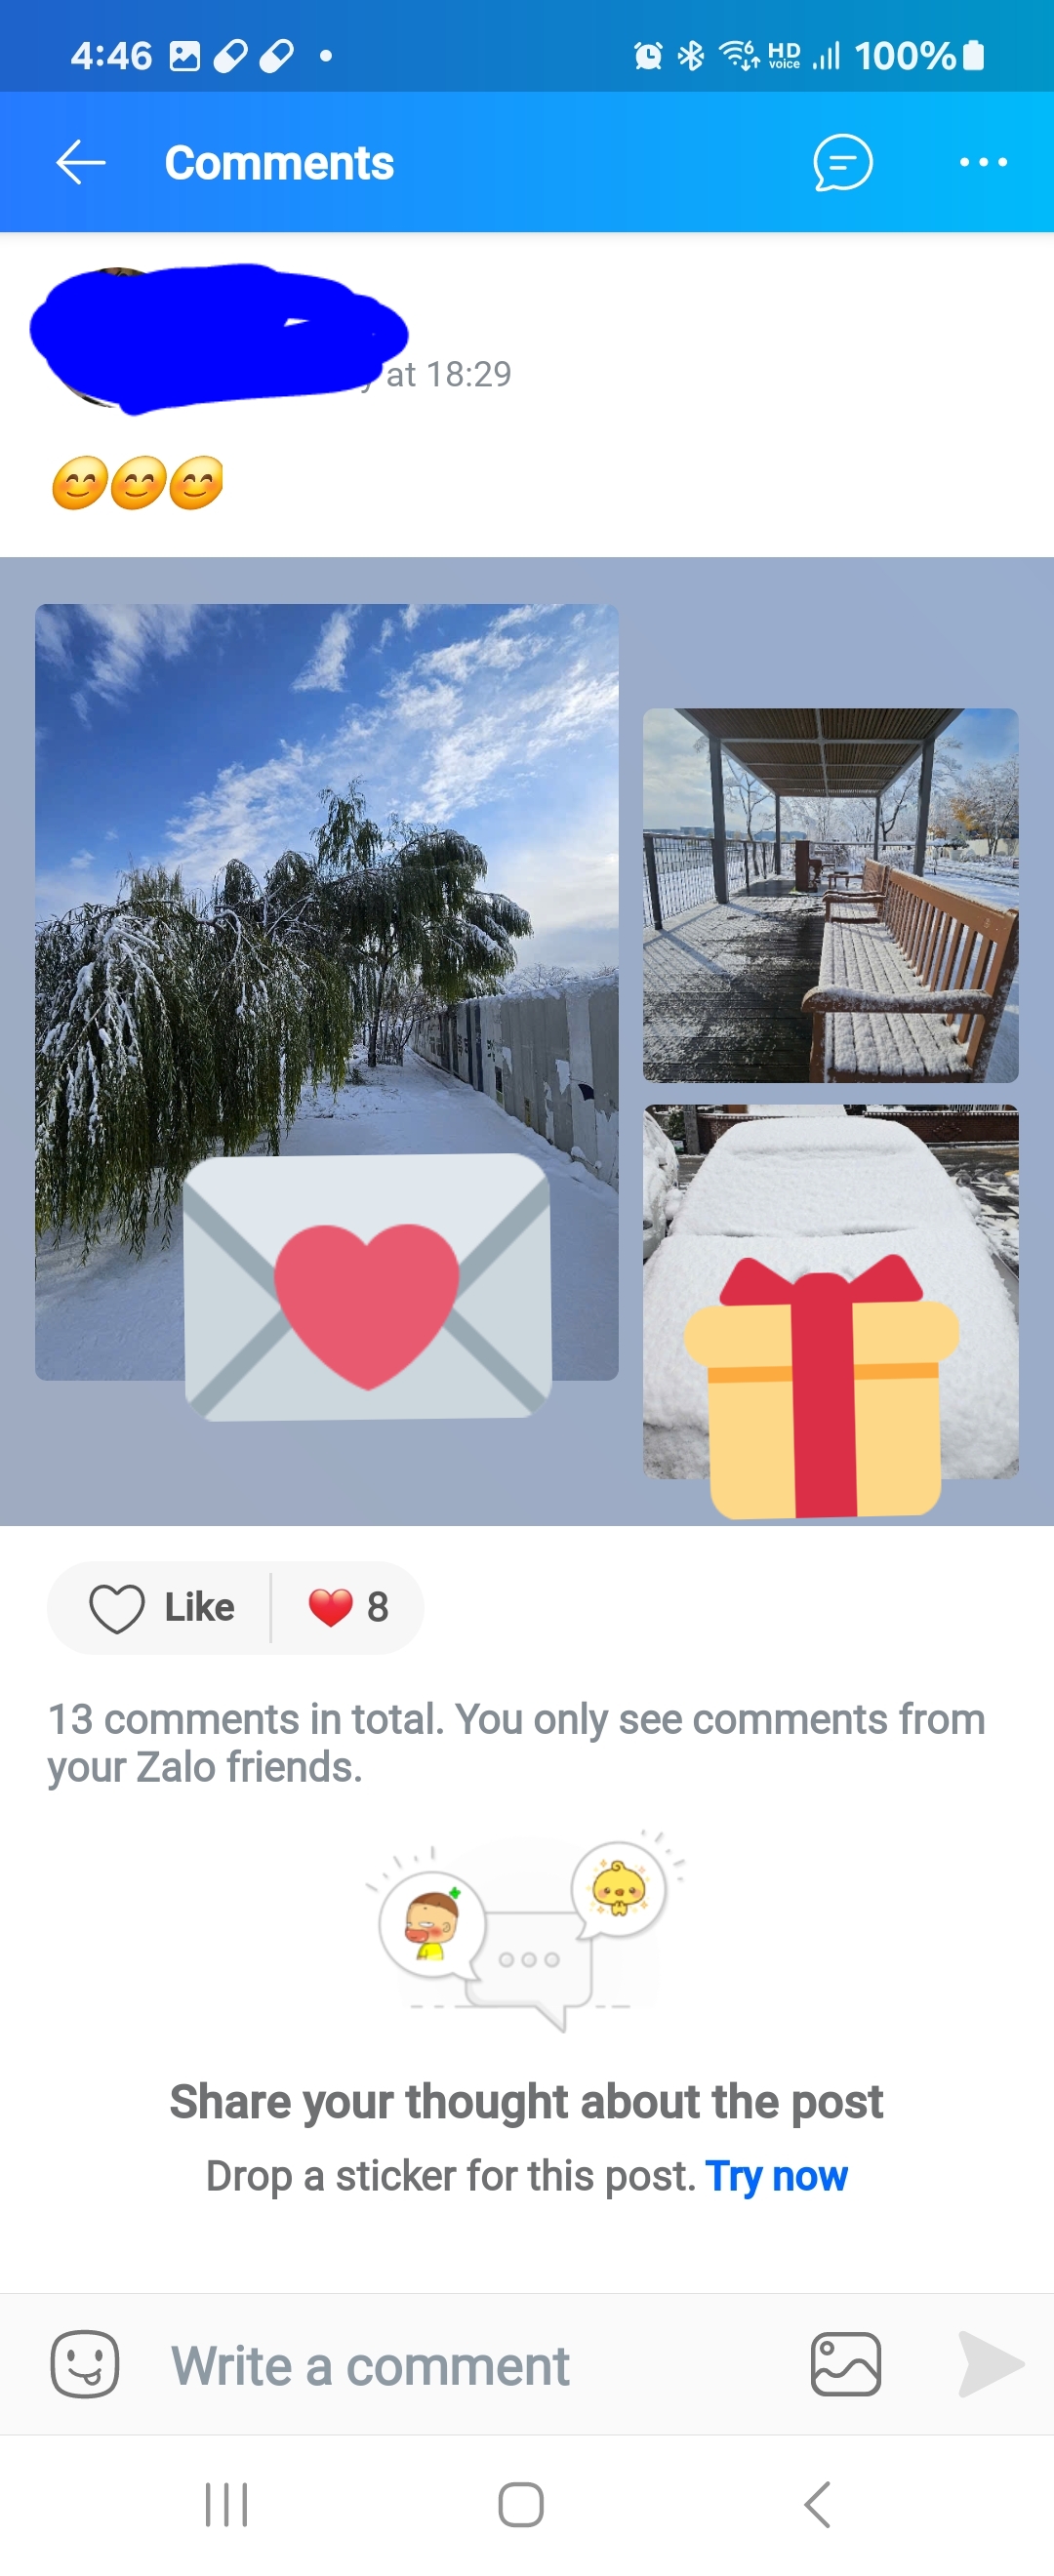The width and height of the screenshot is (1054, 2576).
Task: Open the snowy bench pavilion photo
Action: (830, 895)
